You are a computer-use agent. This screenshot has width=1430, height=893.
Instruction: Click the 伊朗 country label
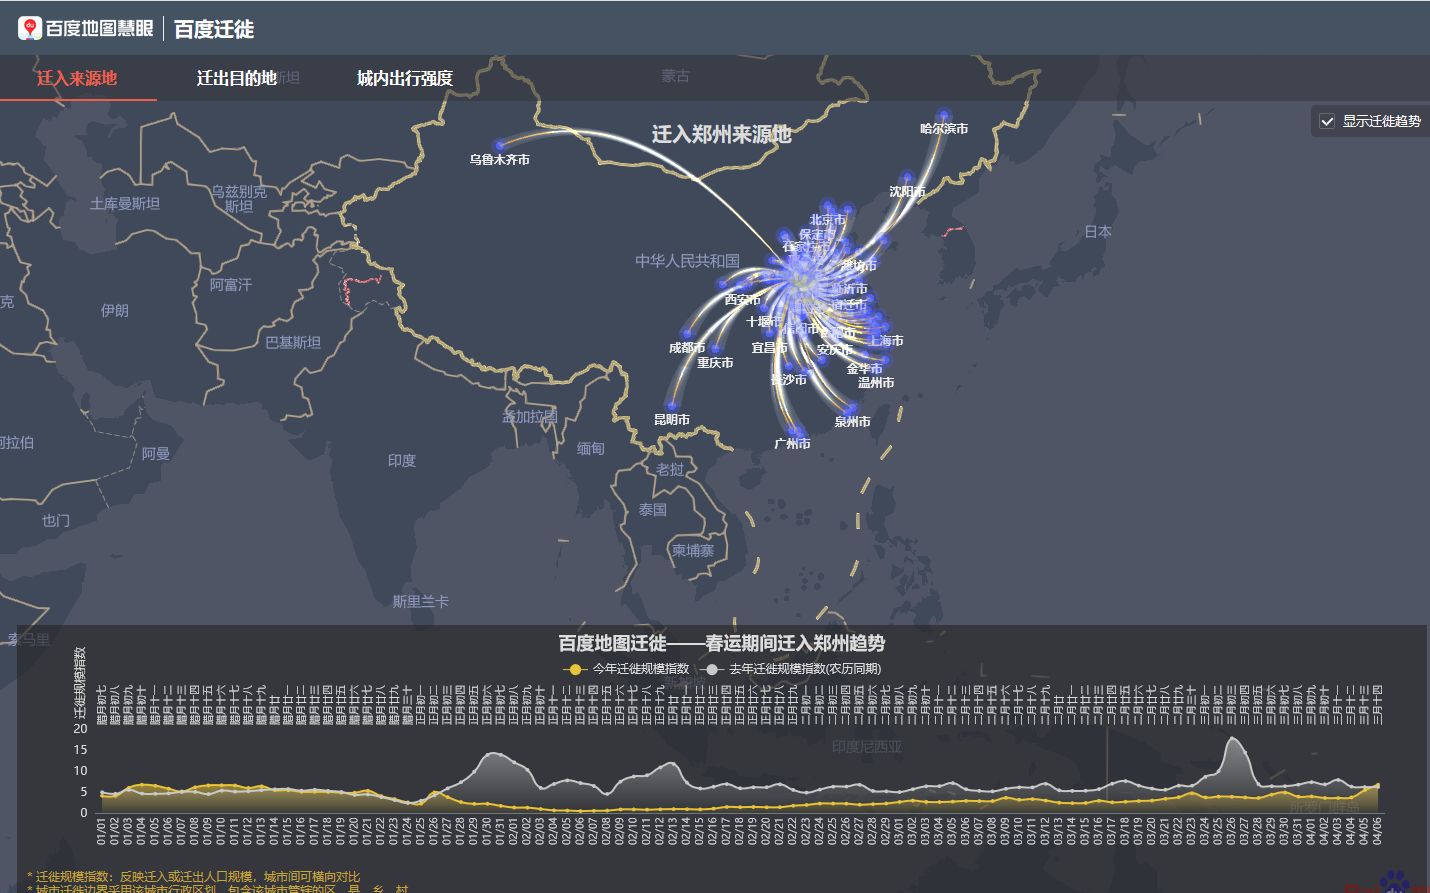pos(115,310)
